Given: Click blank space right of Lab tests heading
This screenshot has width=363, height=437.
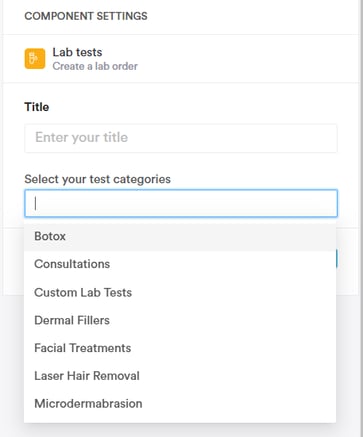Looking at the screenshot, I should (x=247, y=59).
